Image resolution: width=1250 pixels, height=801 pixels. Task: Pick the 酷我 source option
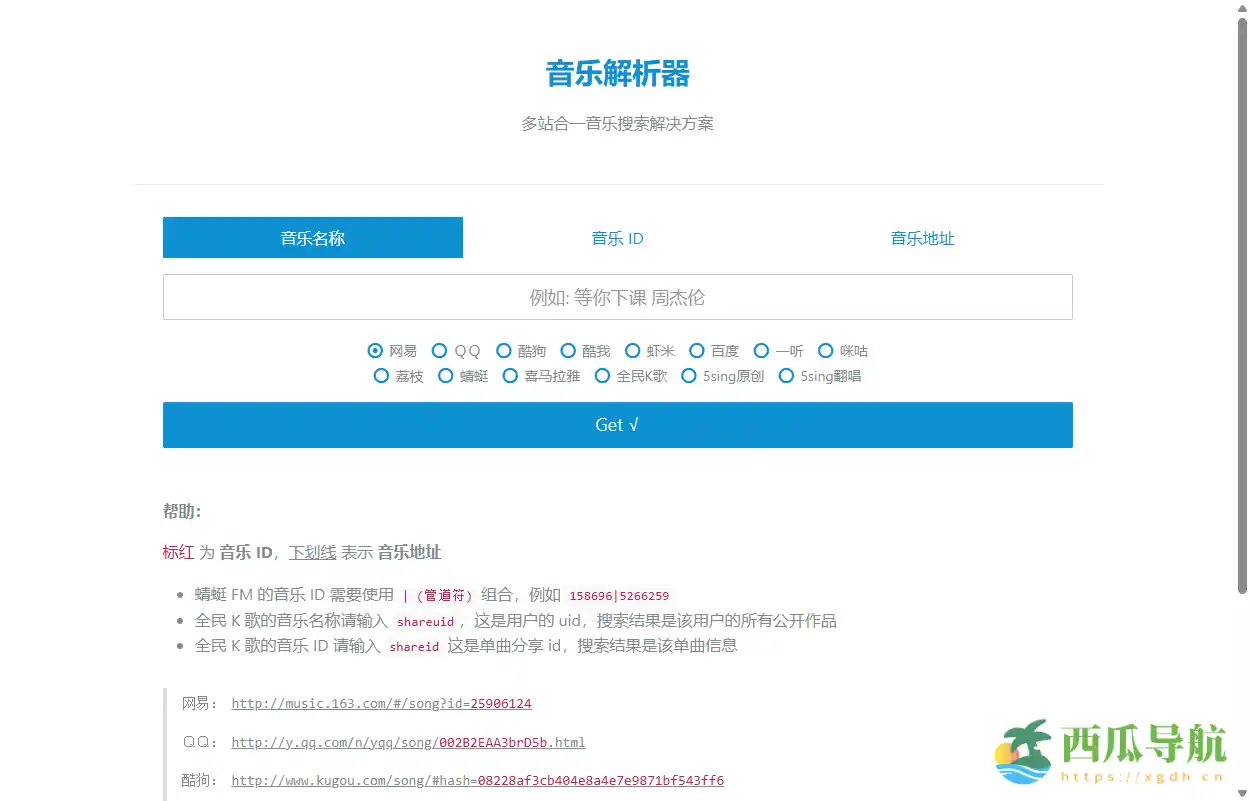567,350
